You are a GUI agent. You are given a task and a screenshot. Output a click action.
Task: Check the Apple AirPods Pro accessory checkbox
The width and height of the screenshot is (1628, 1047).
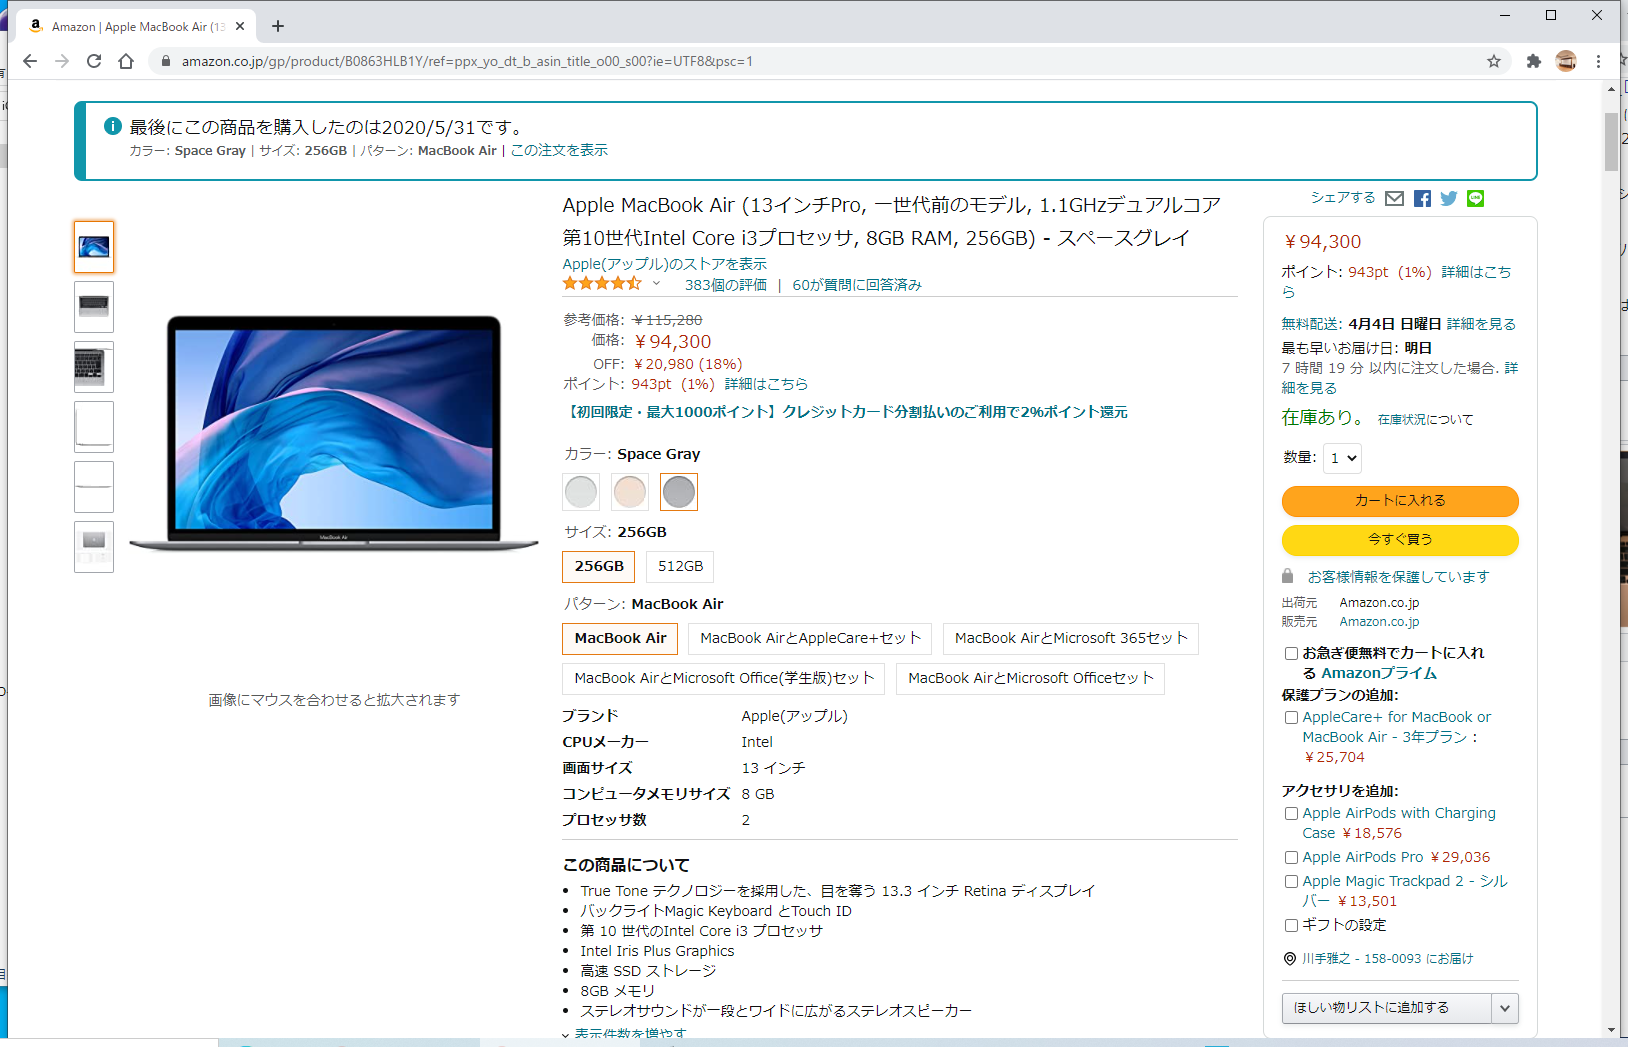[x=1291, y=857]
